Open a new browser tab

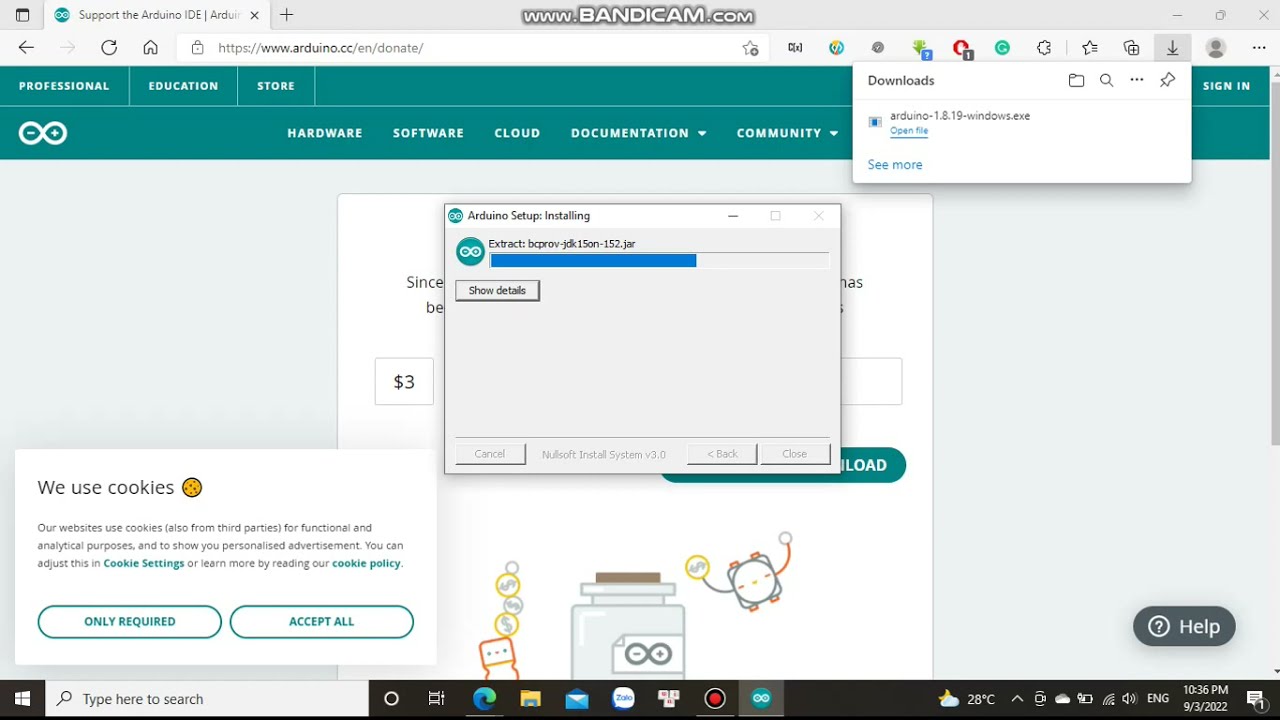pyautogui.click(x=287, y=15)
